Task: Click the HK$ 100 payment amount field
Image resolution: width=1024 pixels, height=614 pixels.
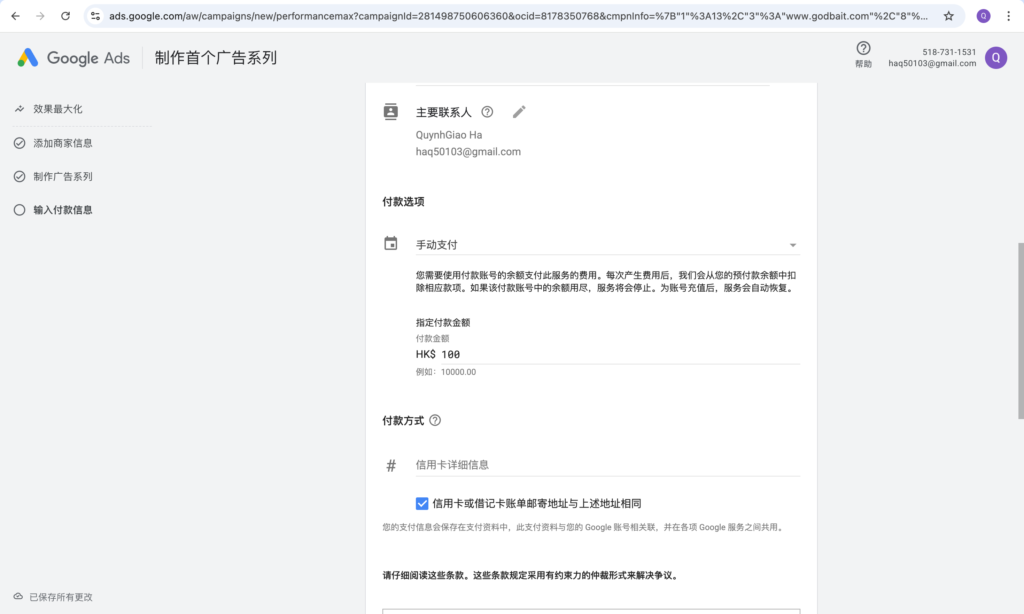Action: coord(606,354)
